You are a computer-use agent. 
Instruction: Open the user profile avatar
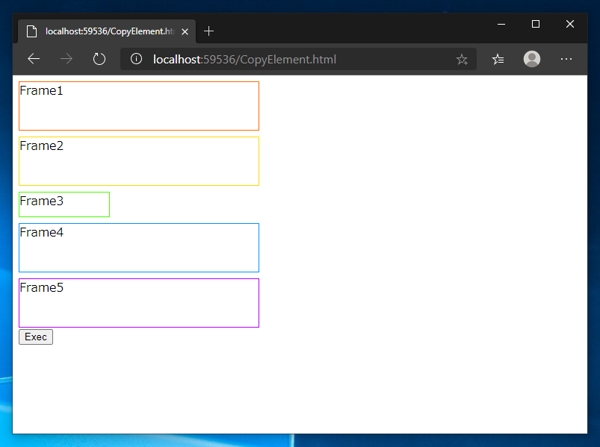point(532,59)
